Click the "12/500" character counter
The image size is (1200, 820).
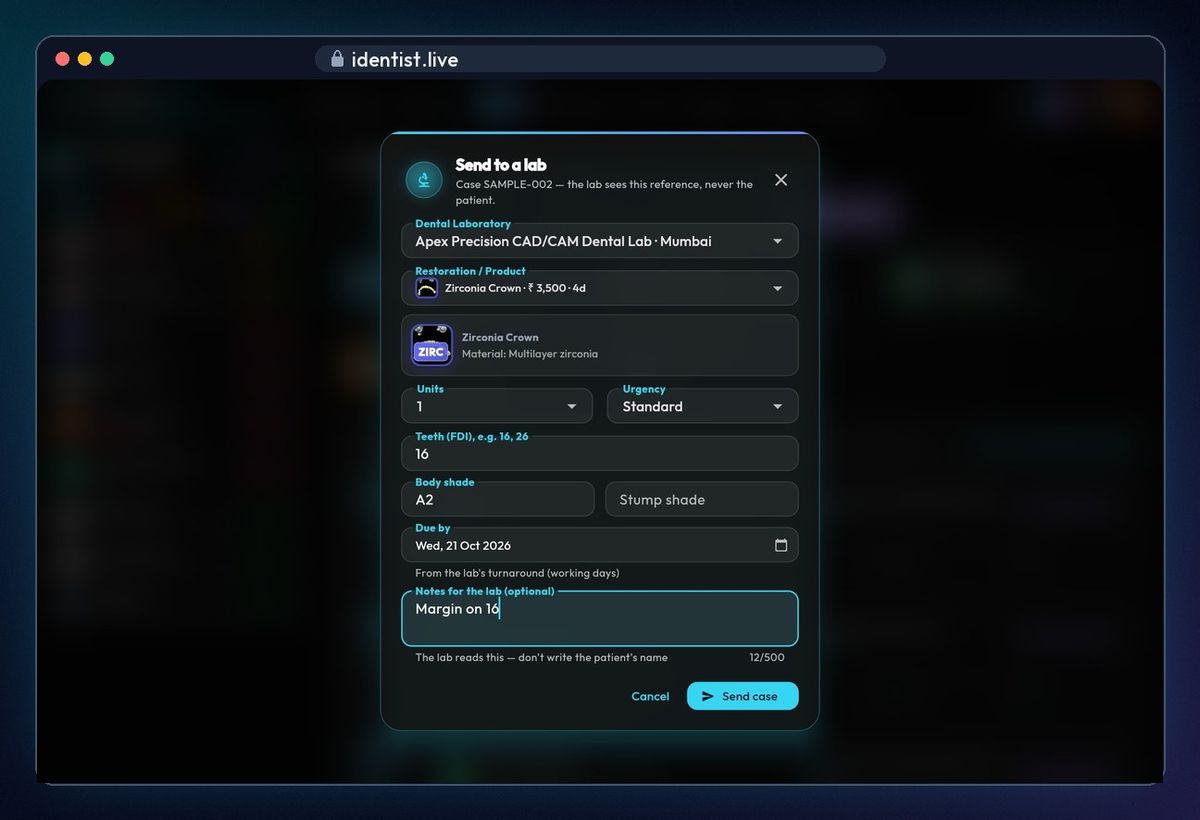pyautogui.click(x=767, y=658)
